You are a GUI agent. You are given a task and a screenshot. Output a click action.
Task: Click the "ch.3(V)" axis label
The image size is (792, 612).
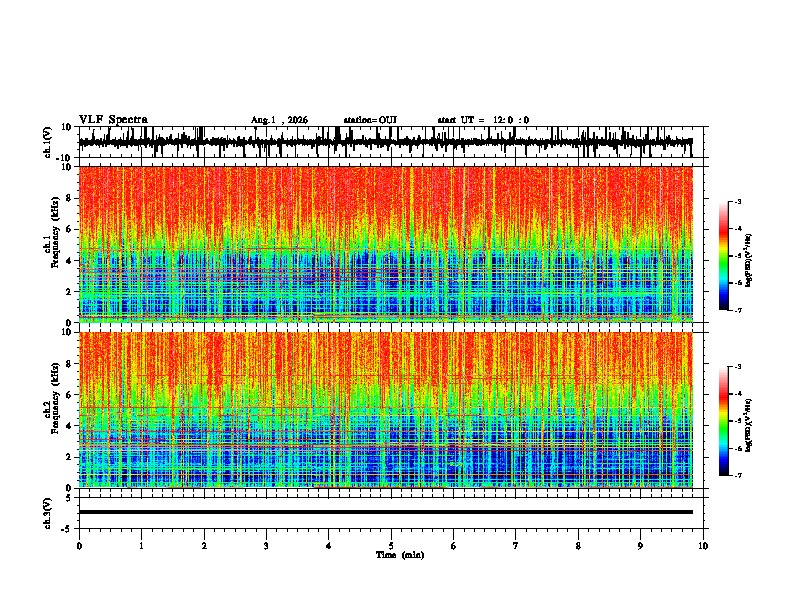48,513
